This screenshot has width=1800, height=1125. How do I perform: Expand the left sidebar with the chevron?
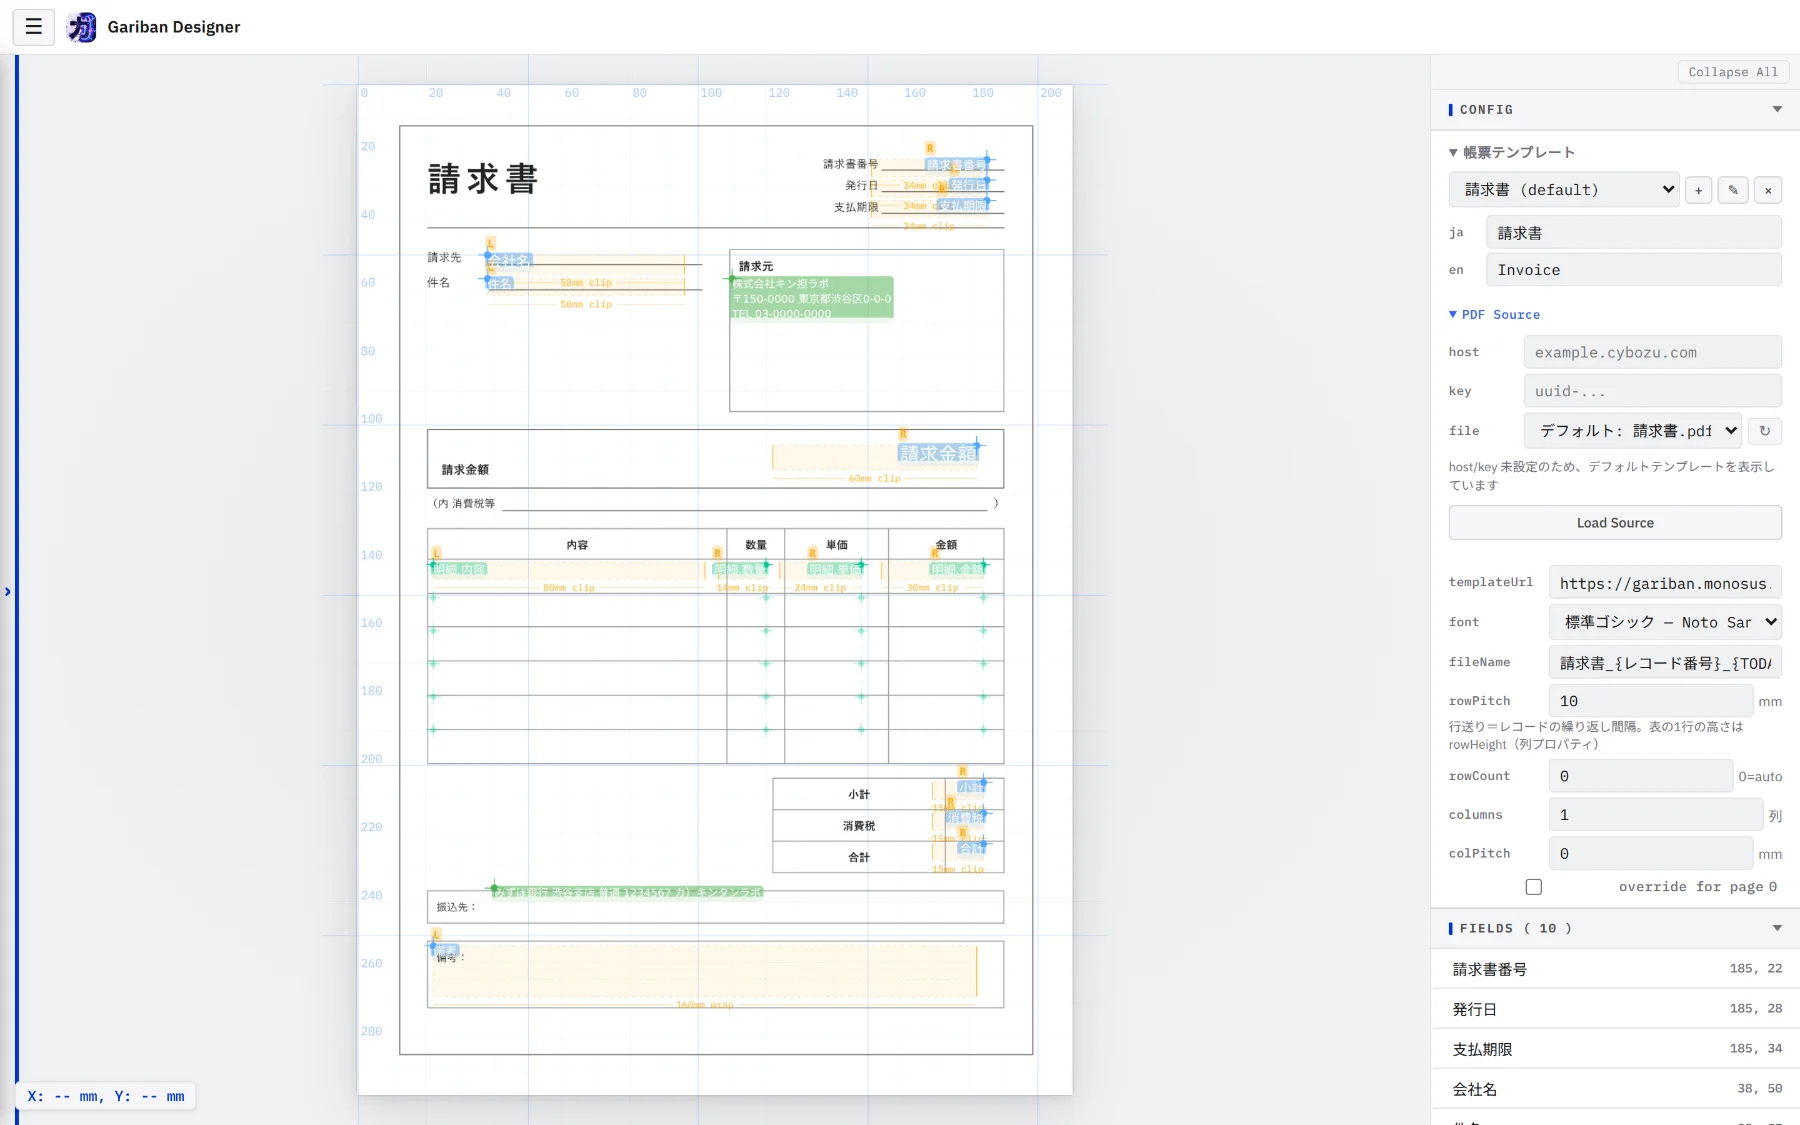point(8,592)
